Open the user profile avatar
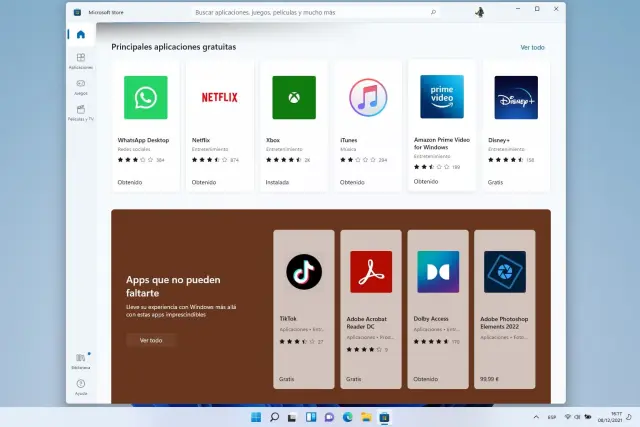 click(480, 12)
